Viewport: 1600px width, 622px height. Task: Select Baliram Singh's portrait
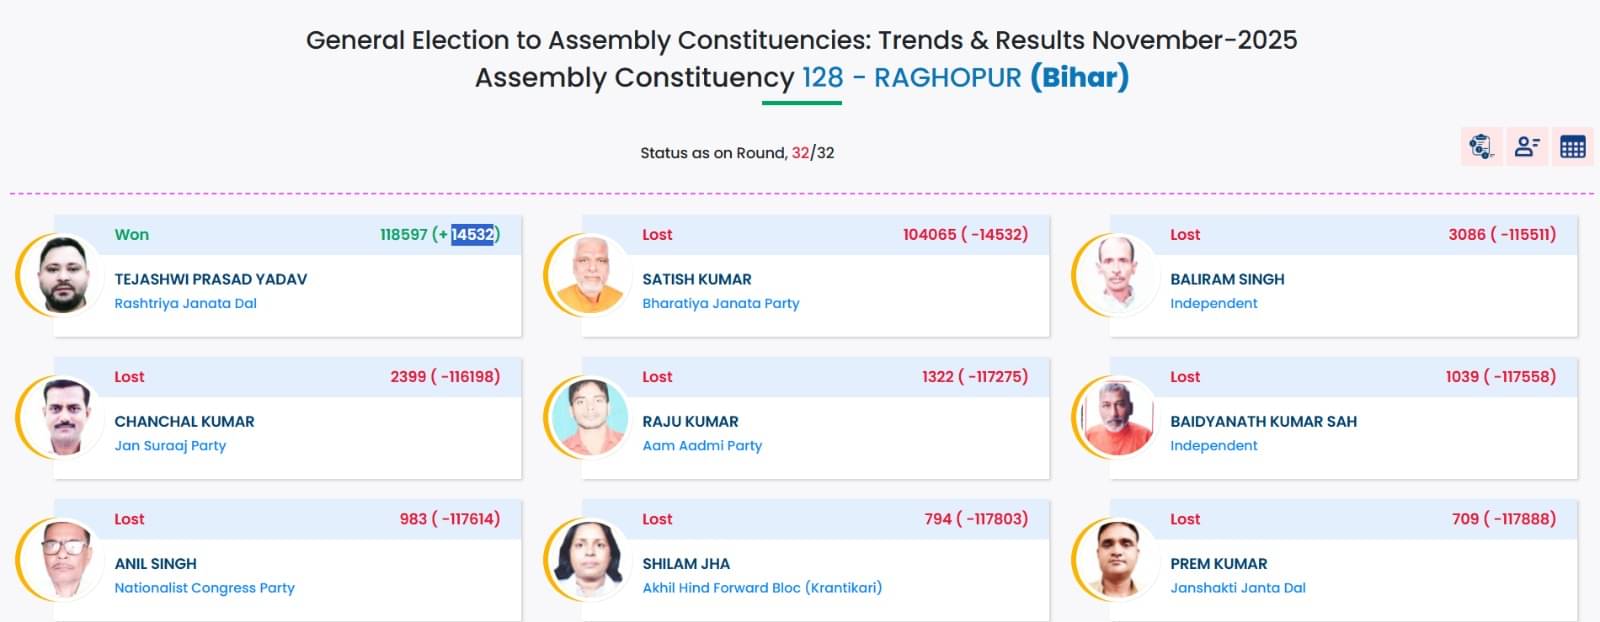[x=1119, y=276]
